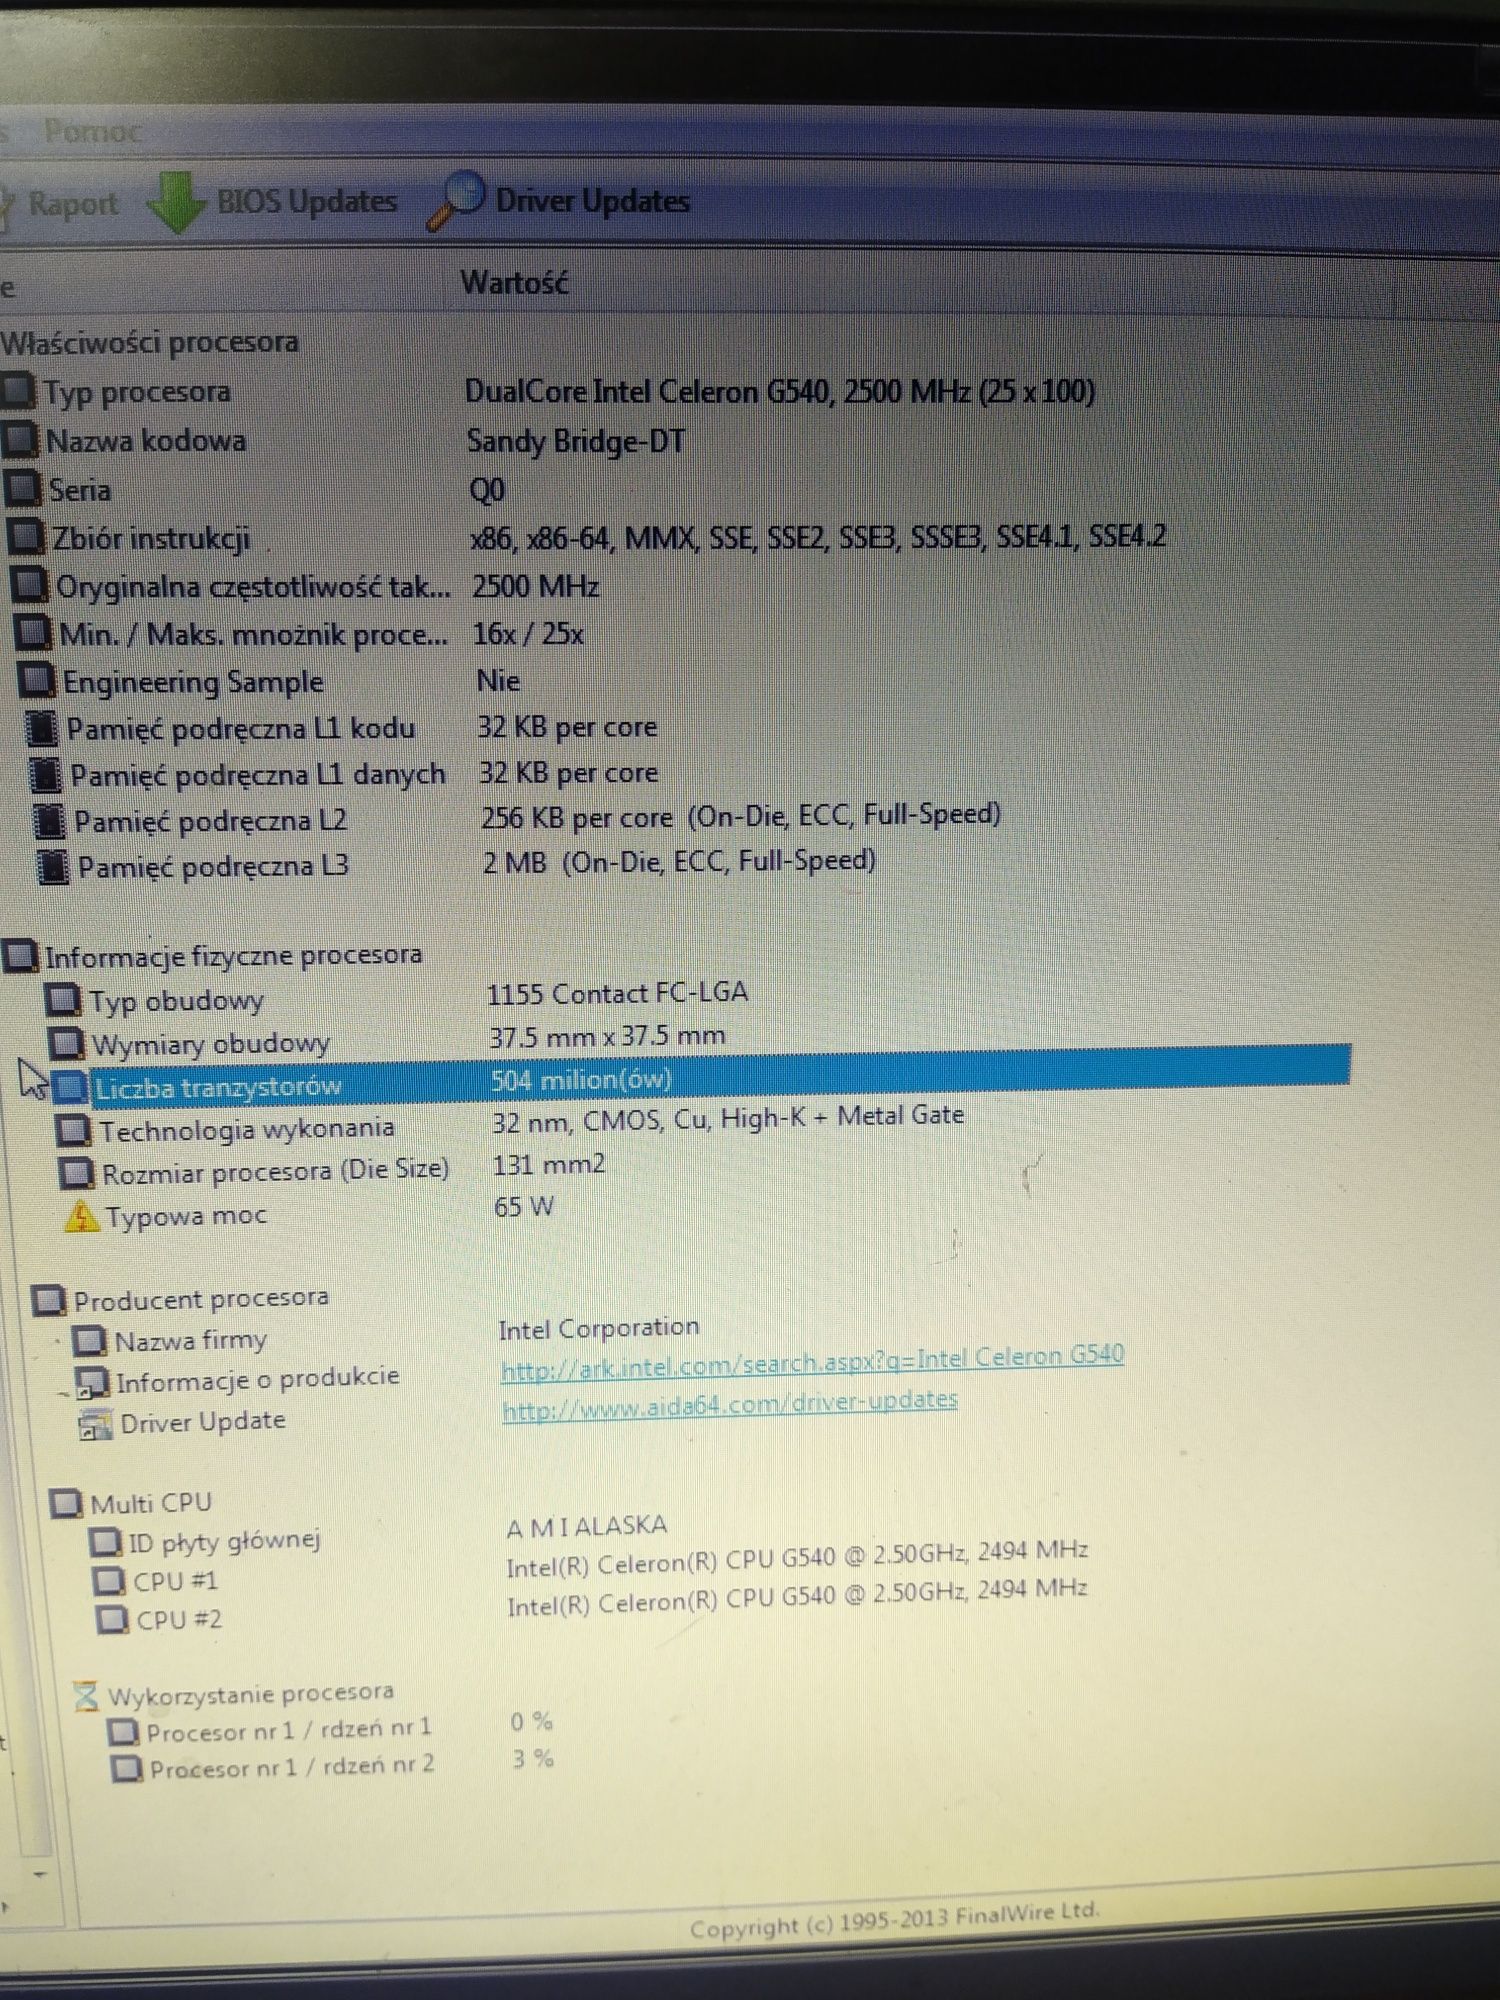Image resolution: width=1500 pixels, height=2000 pixels.
Task: Select the 16x / 25x multiplier value
Action: pyautogui.click(x=529, y=634)
